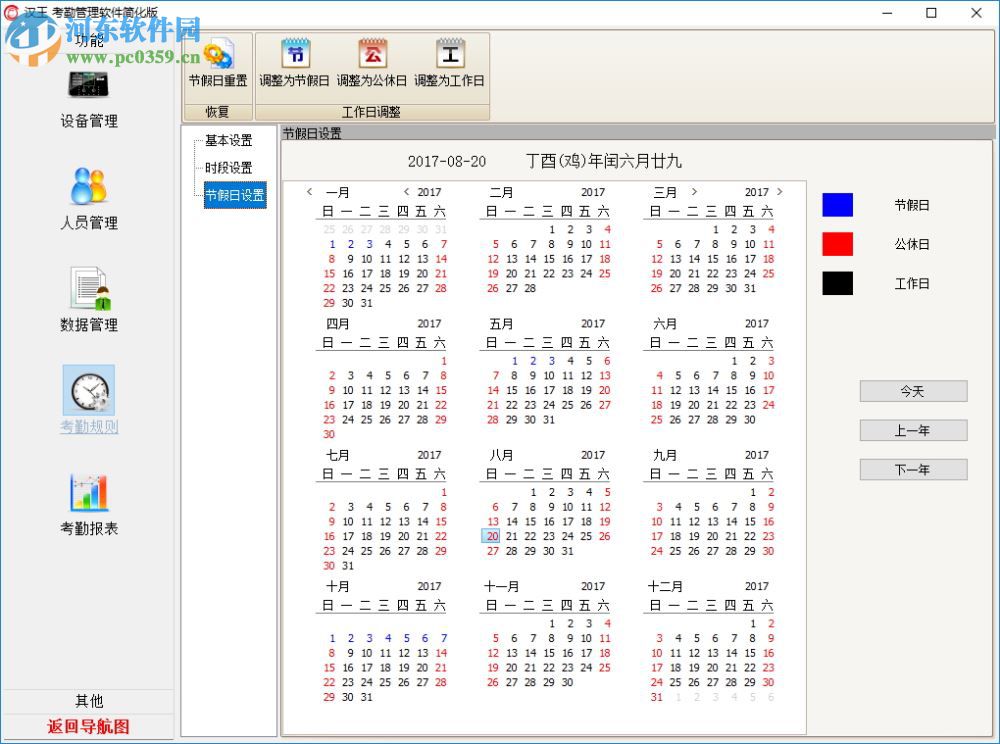This screenshot has width=1000, height=744.
Task: Select date 20 in the August calendar
Action: tap(492, 536)
